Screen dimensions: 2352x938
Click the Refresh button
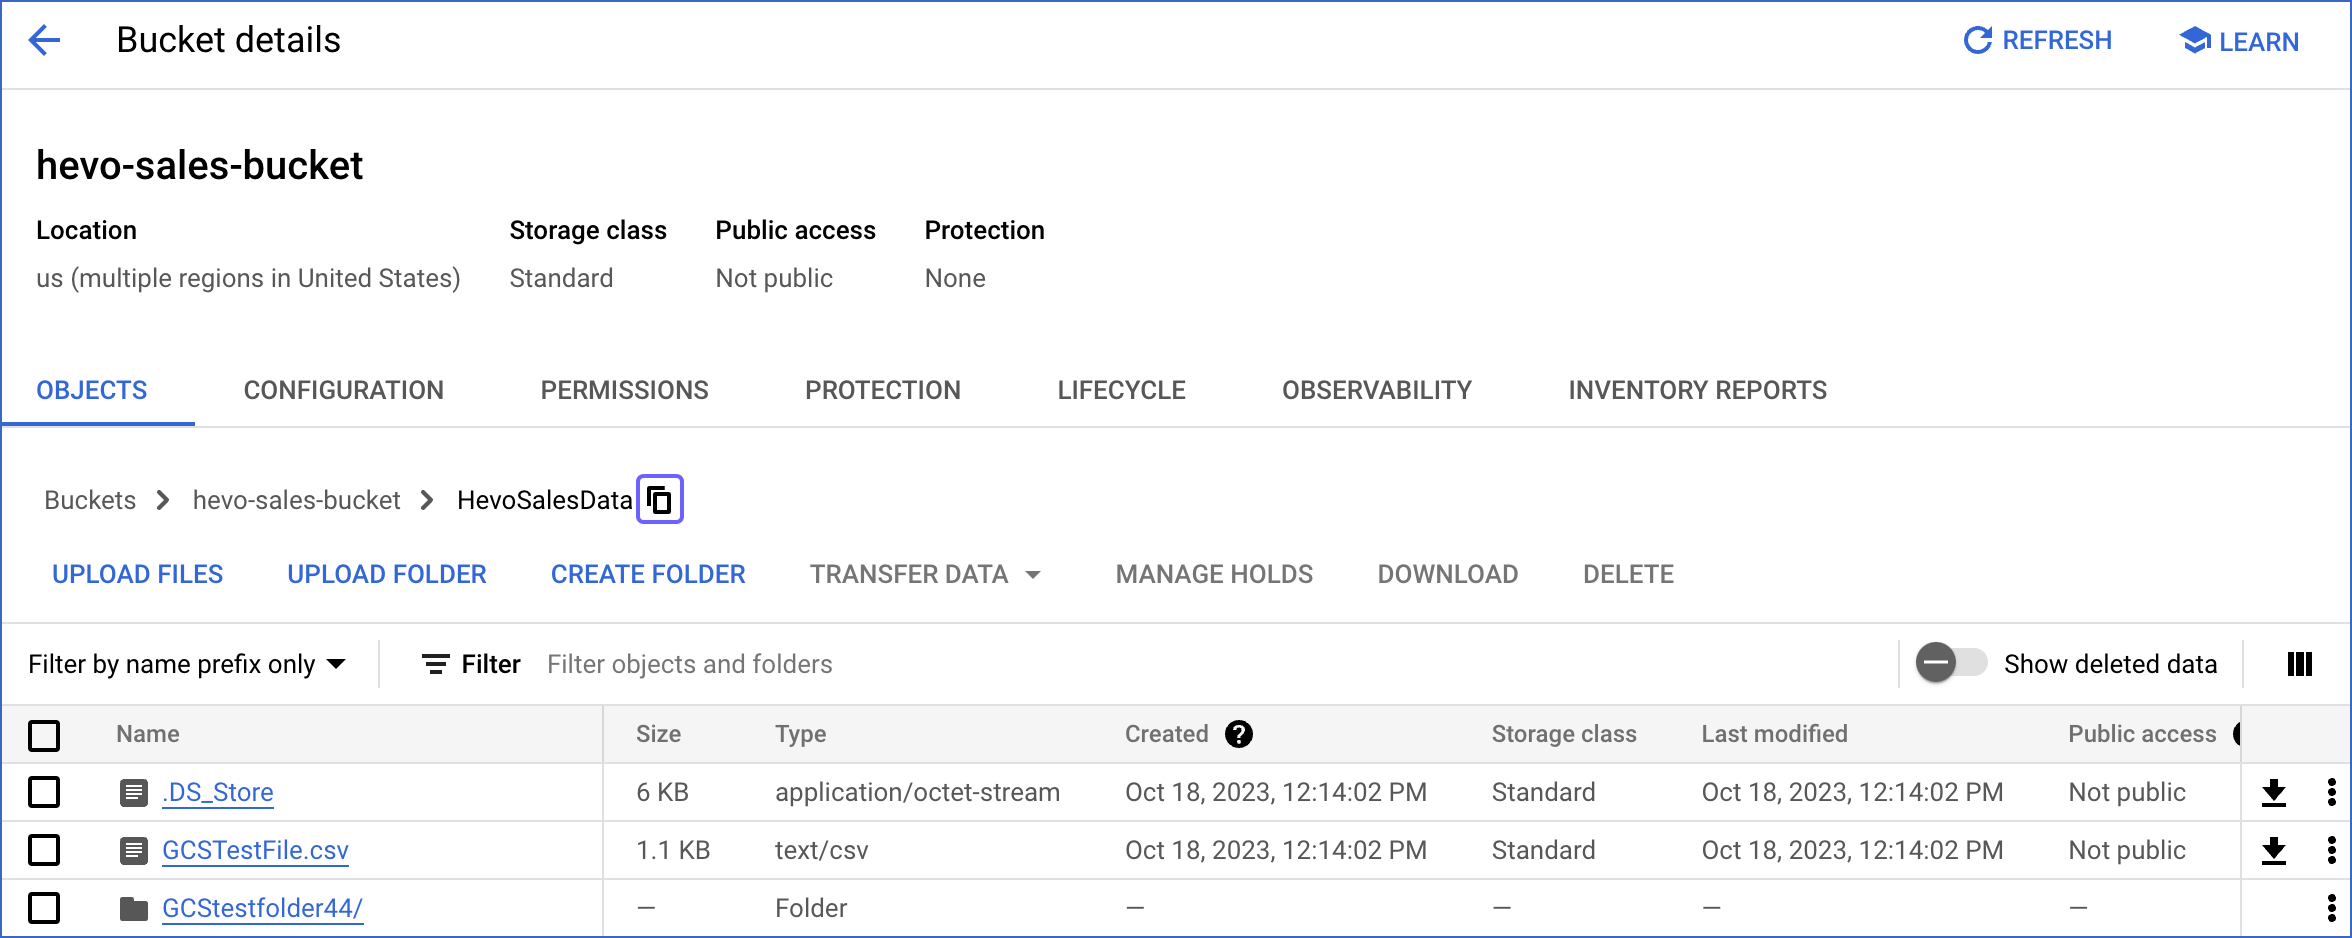click(x=2037, y=41)
